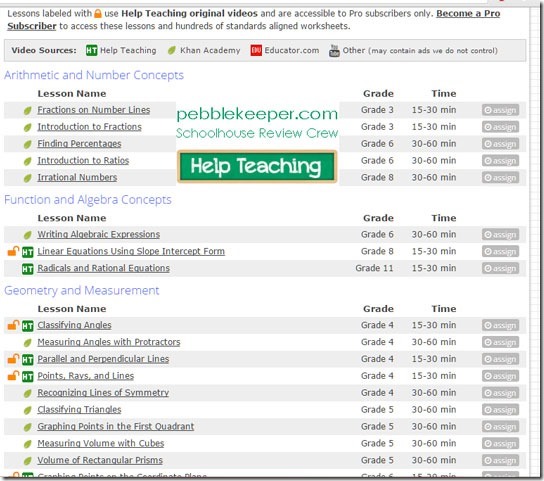
Task: Click Khan Academy leaf icon beside Fractions on Number Lines
Action: point(27,111)
